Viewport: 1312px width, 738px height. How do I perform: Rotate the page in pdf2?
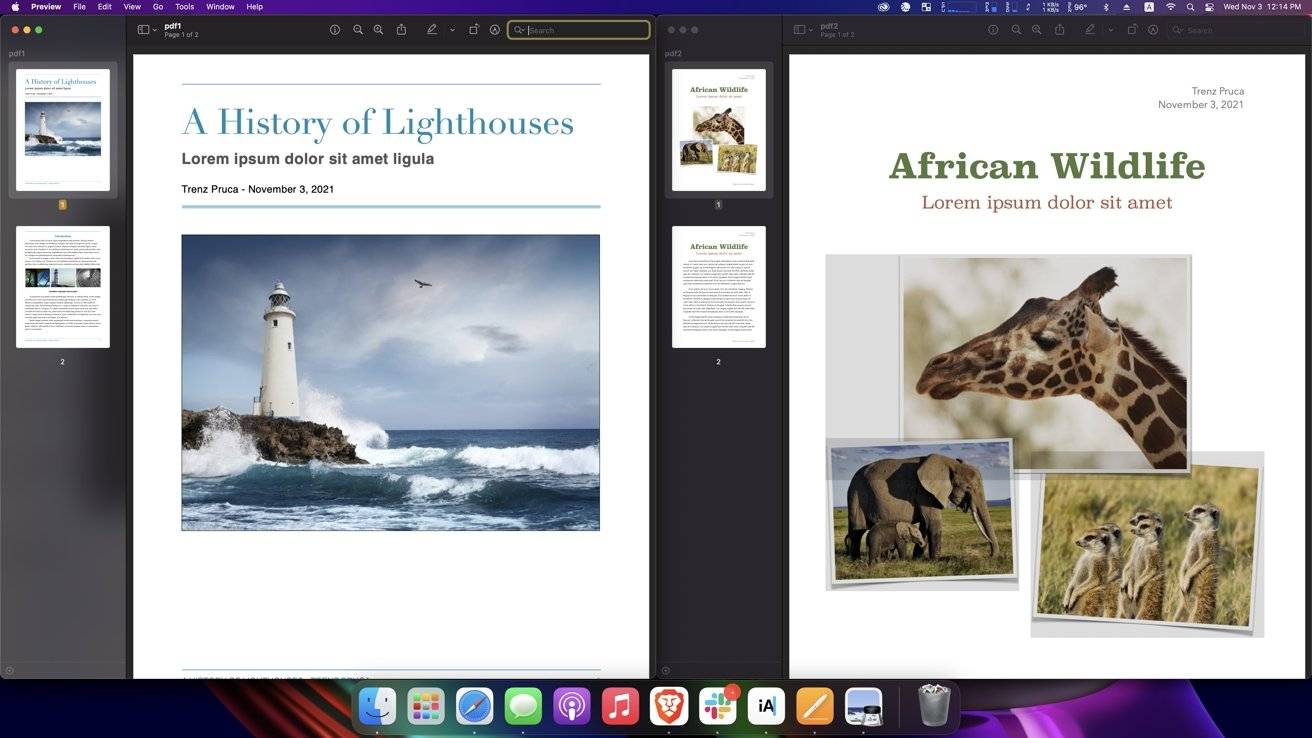click(1131, 29)
